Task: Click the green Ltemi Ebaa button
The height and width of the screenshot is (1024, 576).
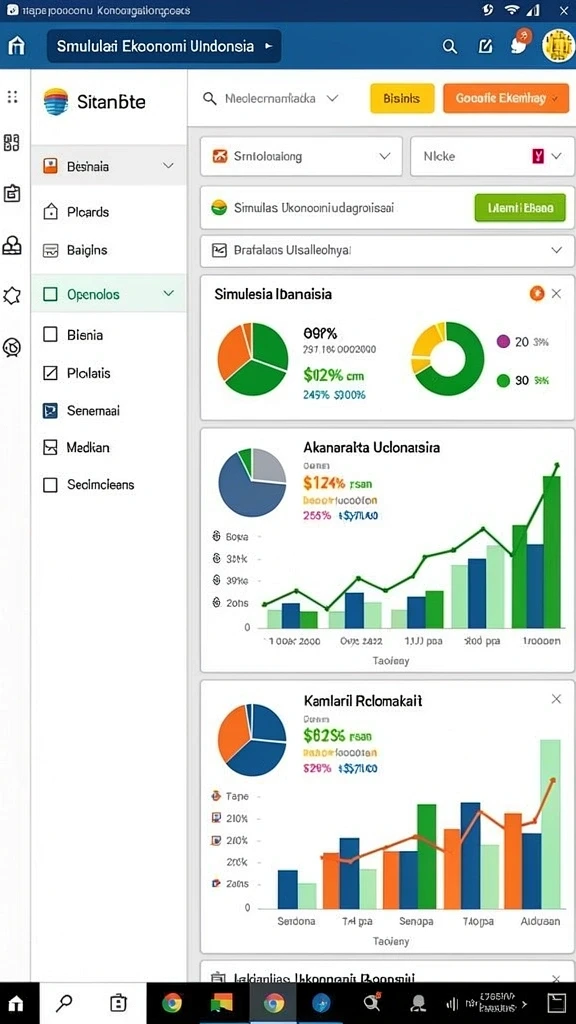Action: [x=520, y=208]
